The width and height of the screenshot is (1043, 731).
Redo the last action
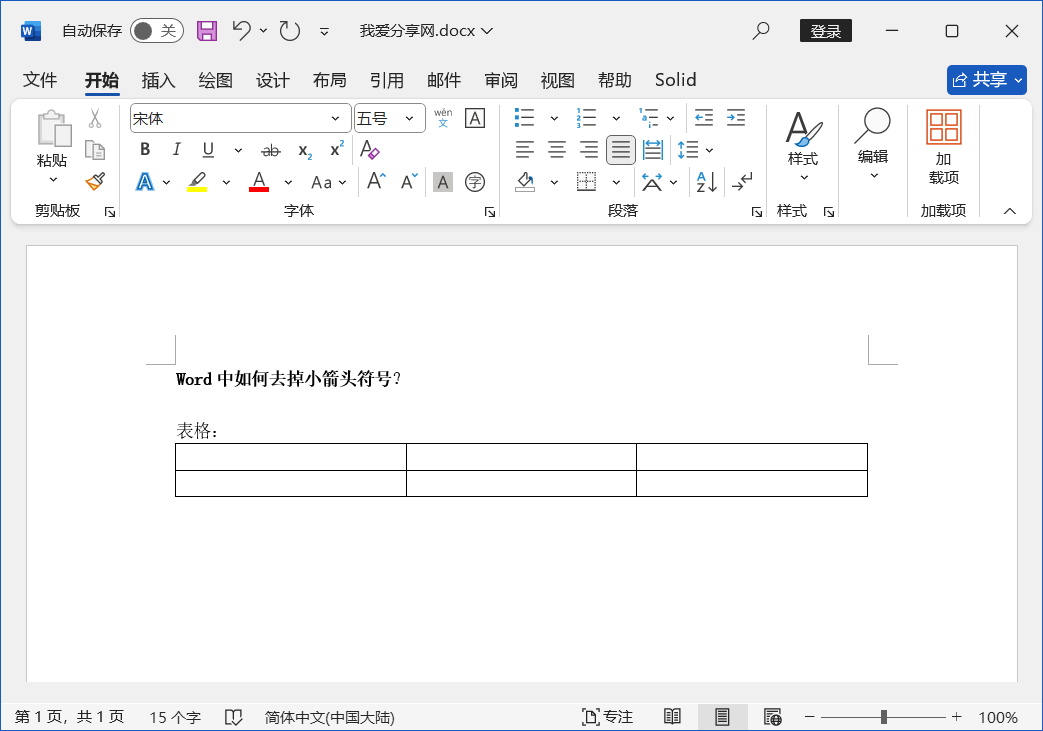(x=290, y=31)
